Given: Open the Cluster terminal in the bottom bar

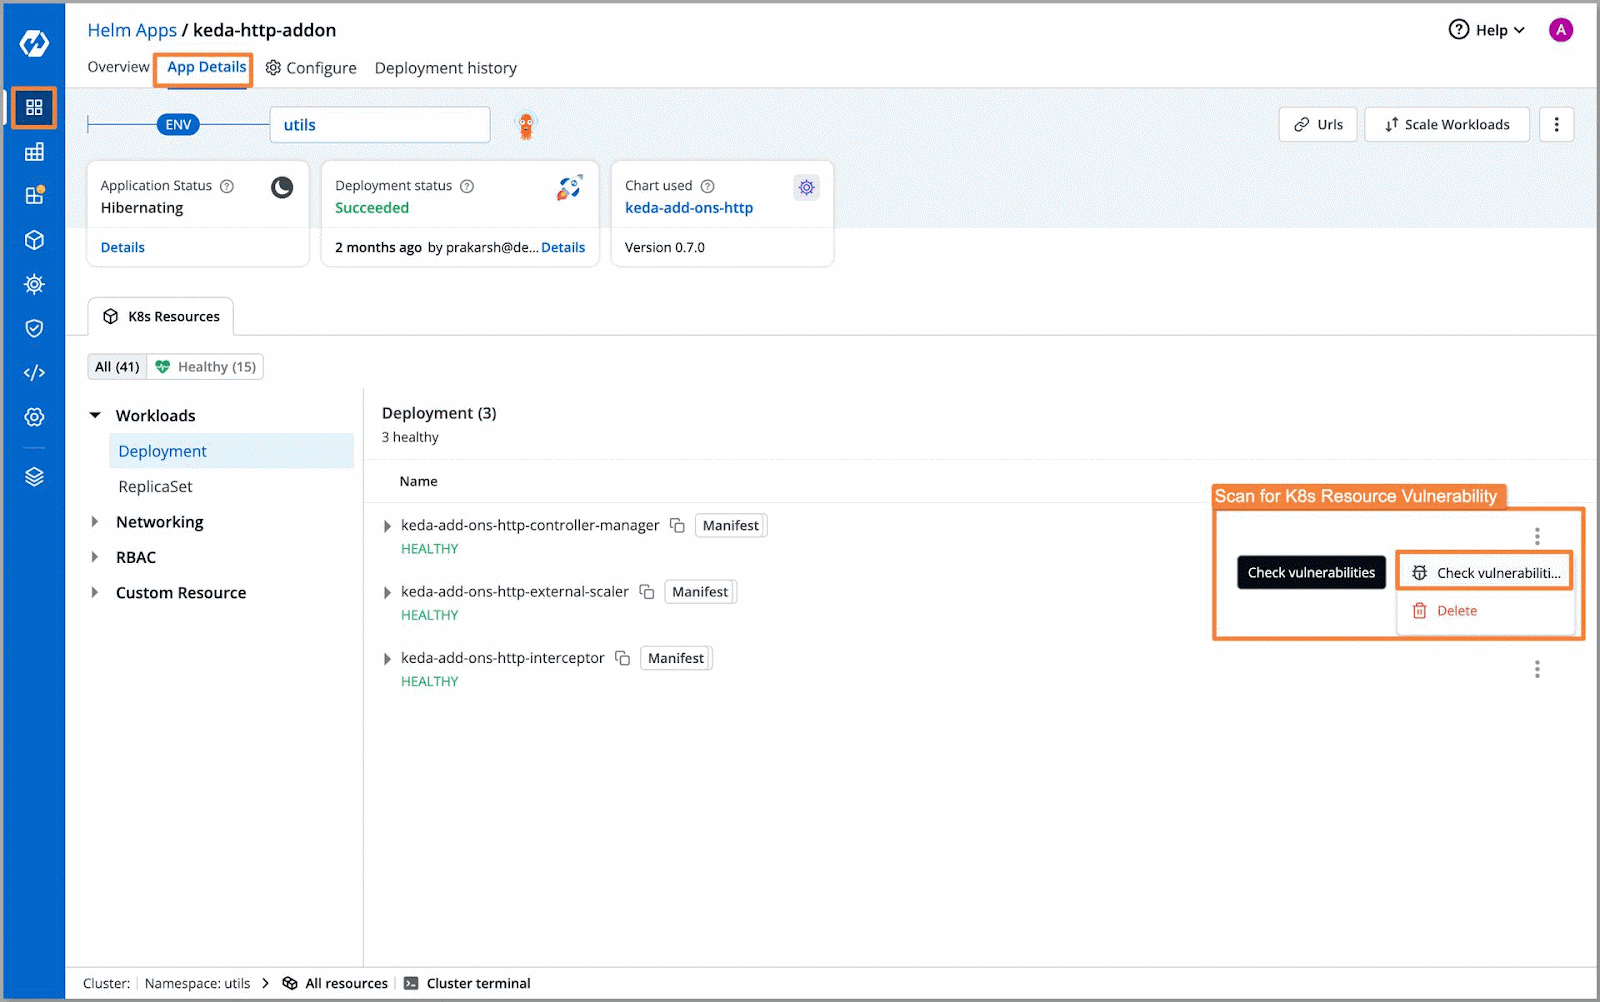Looking at the screenshot, I should (x=467, y=983).
